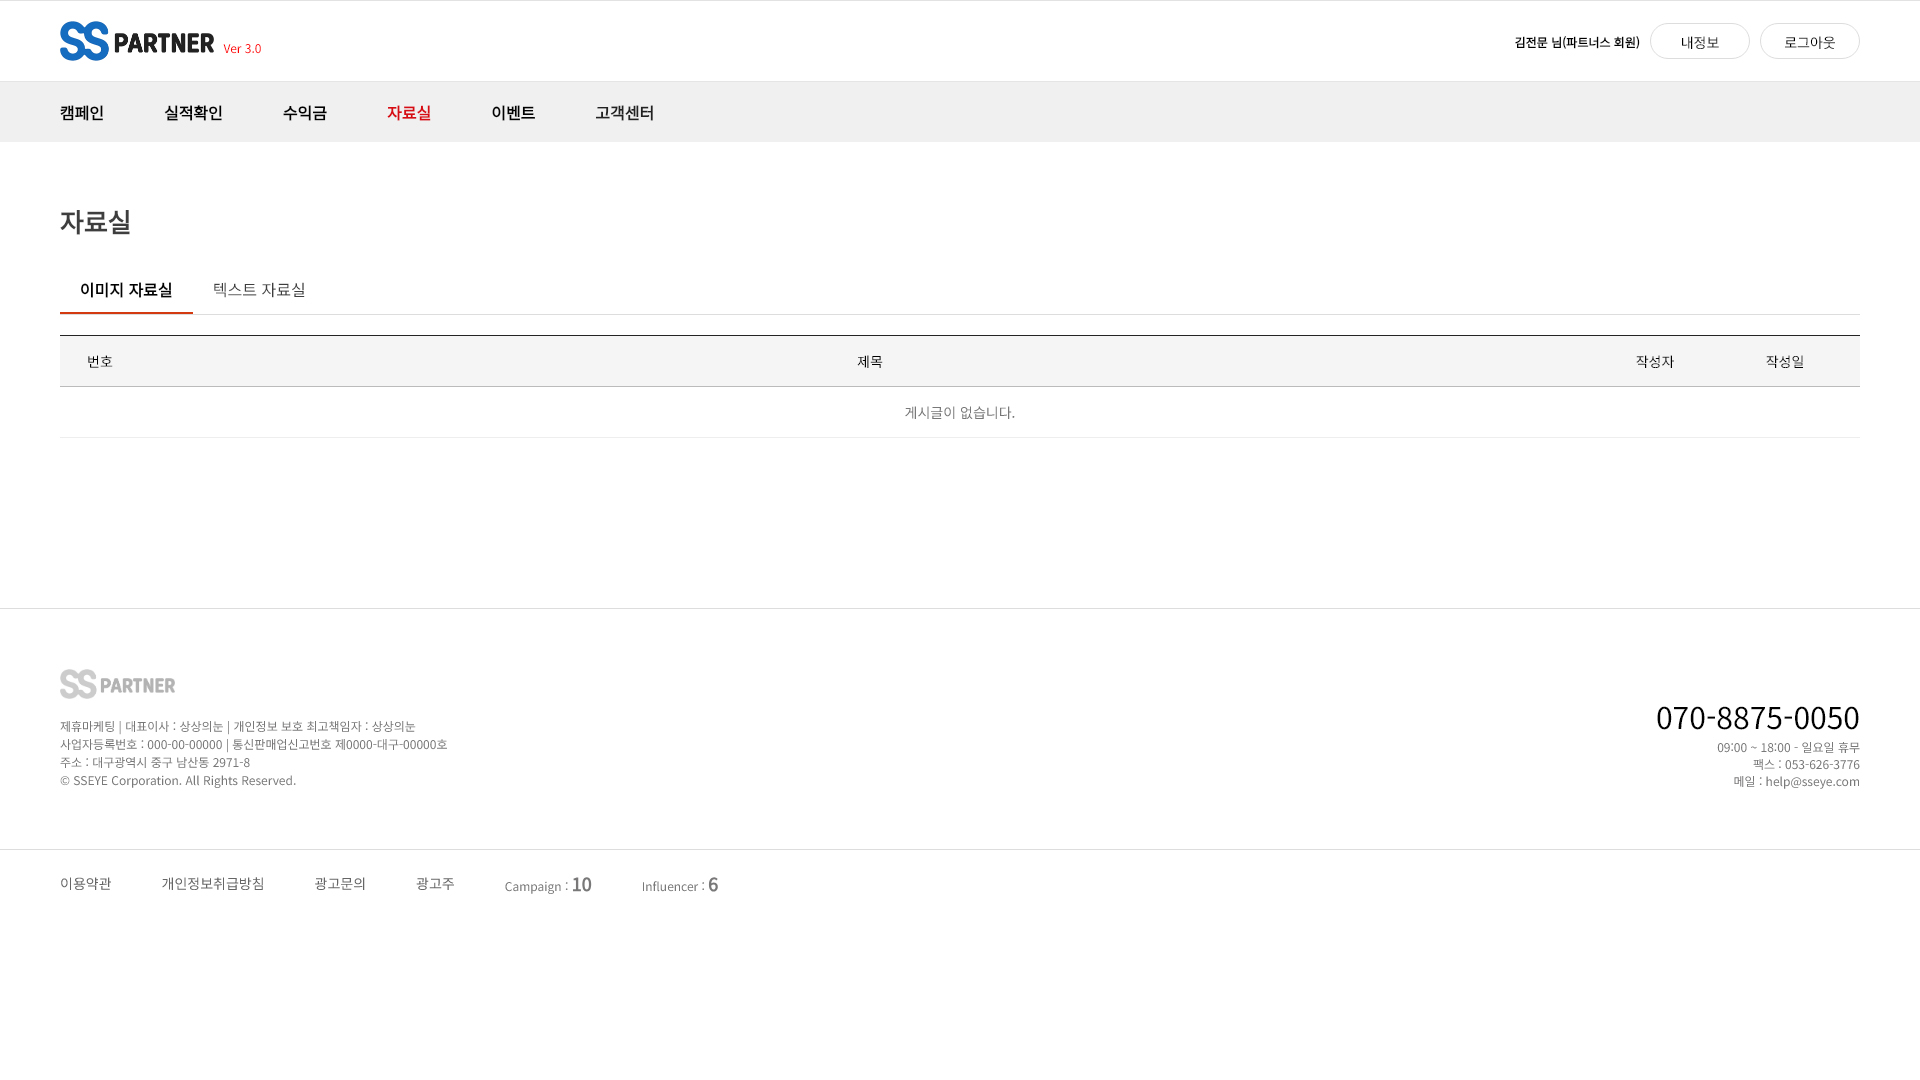
Task: Click the 광고주 footer link
Action: coord(435,883)
